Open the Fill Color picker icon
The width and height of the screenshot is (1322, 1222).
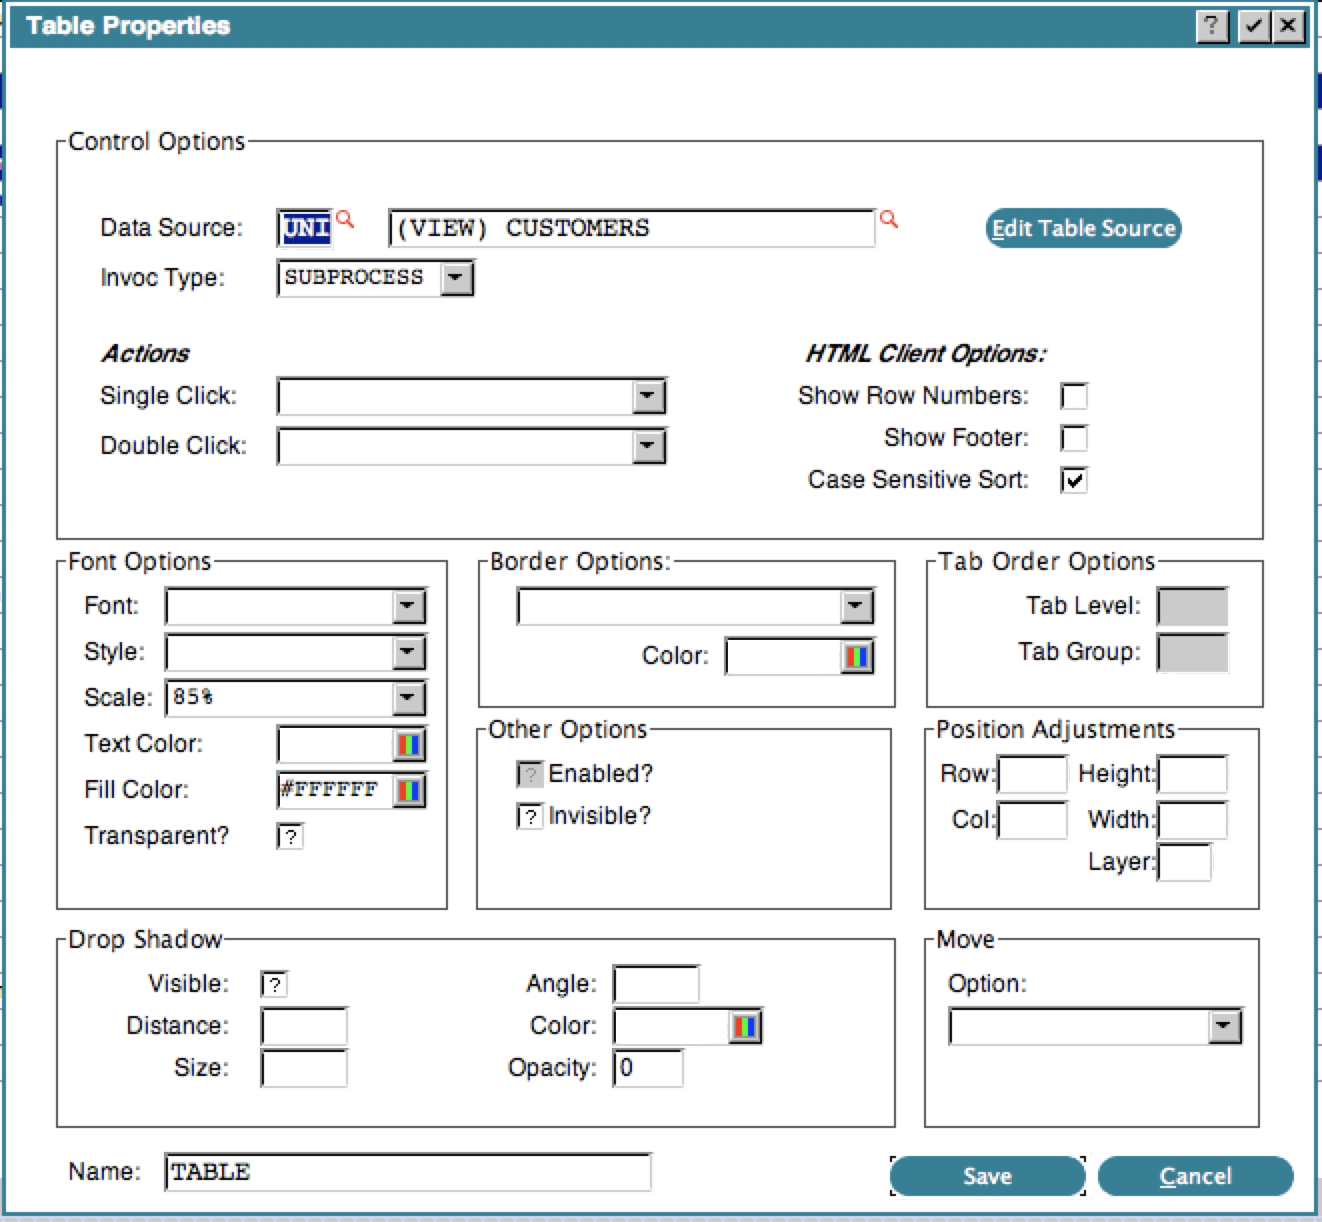coord(409,791)
